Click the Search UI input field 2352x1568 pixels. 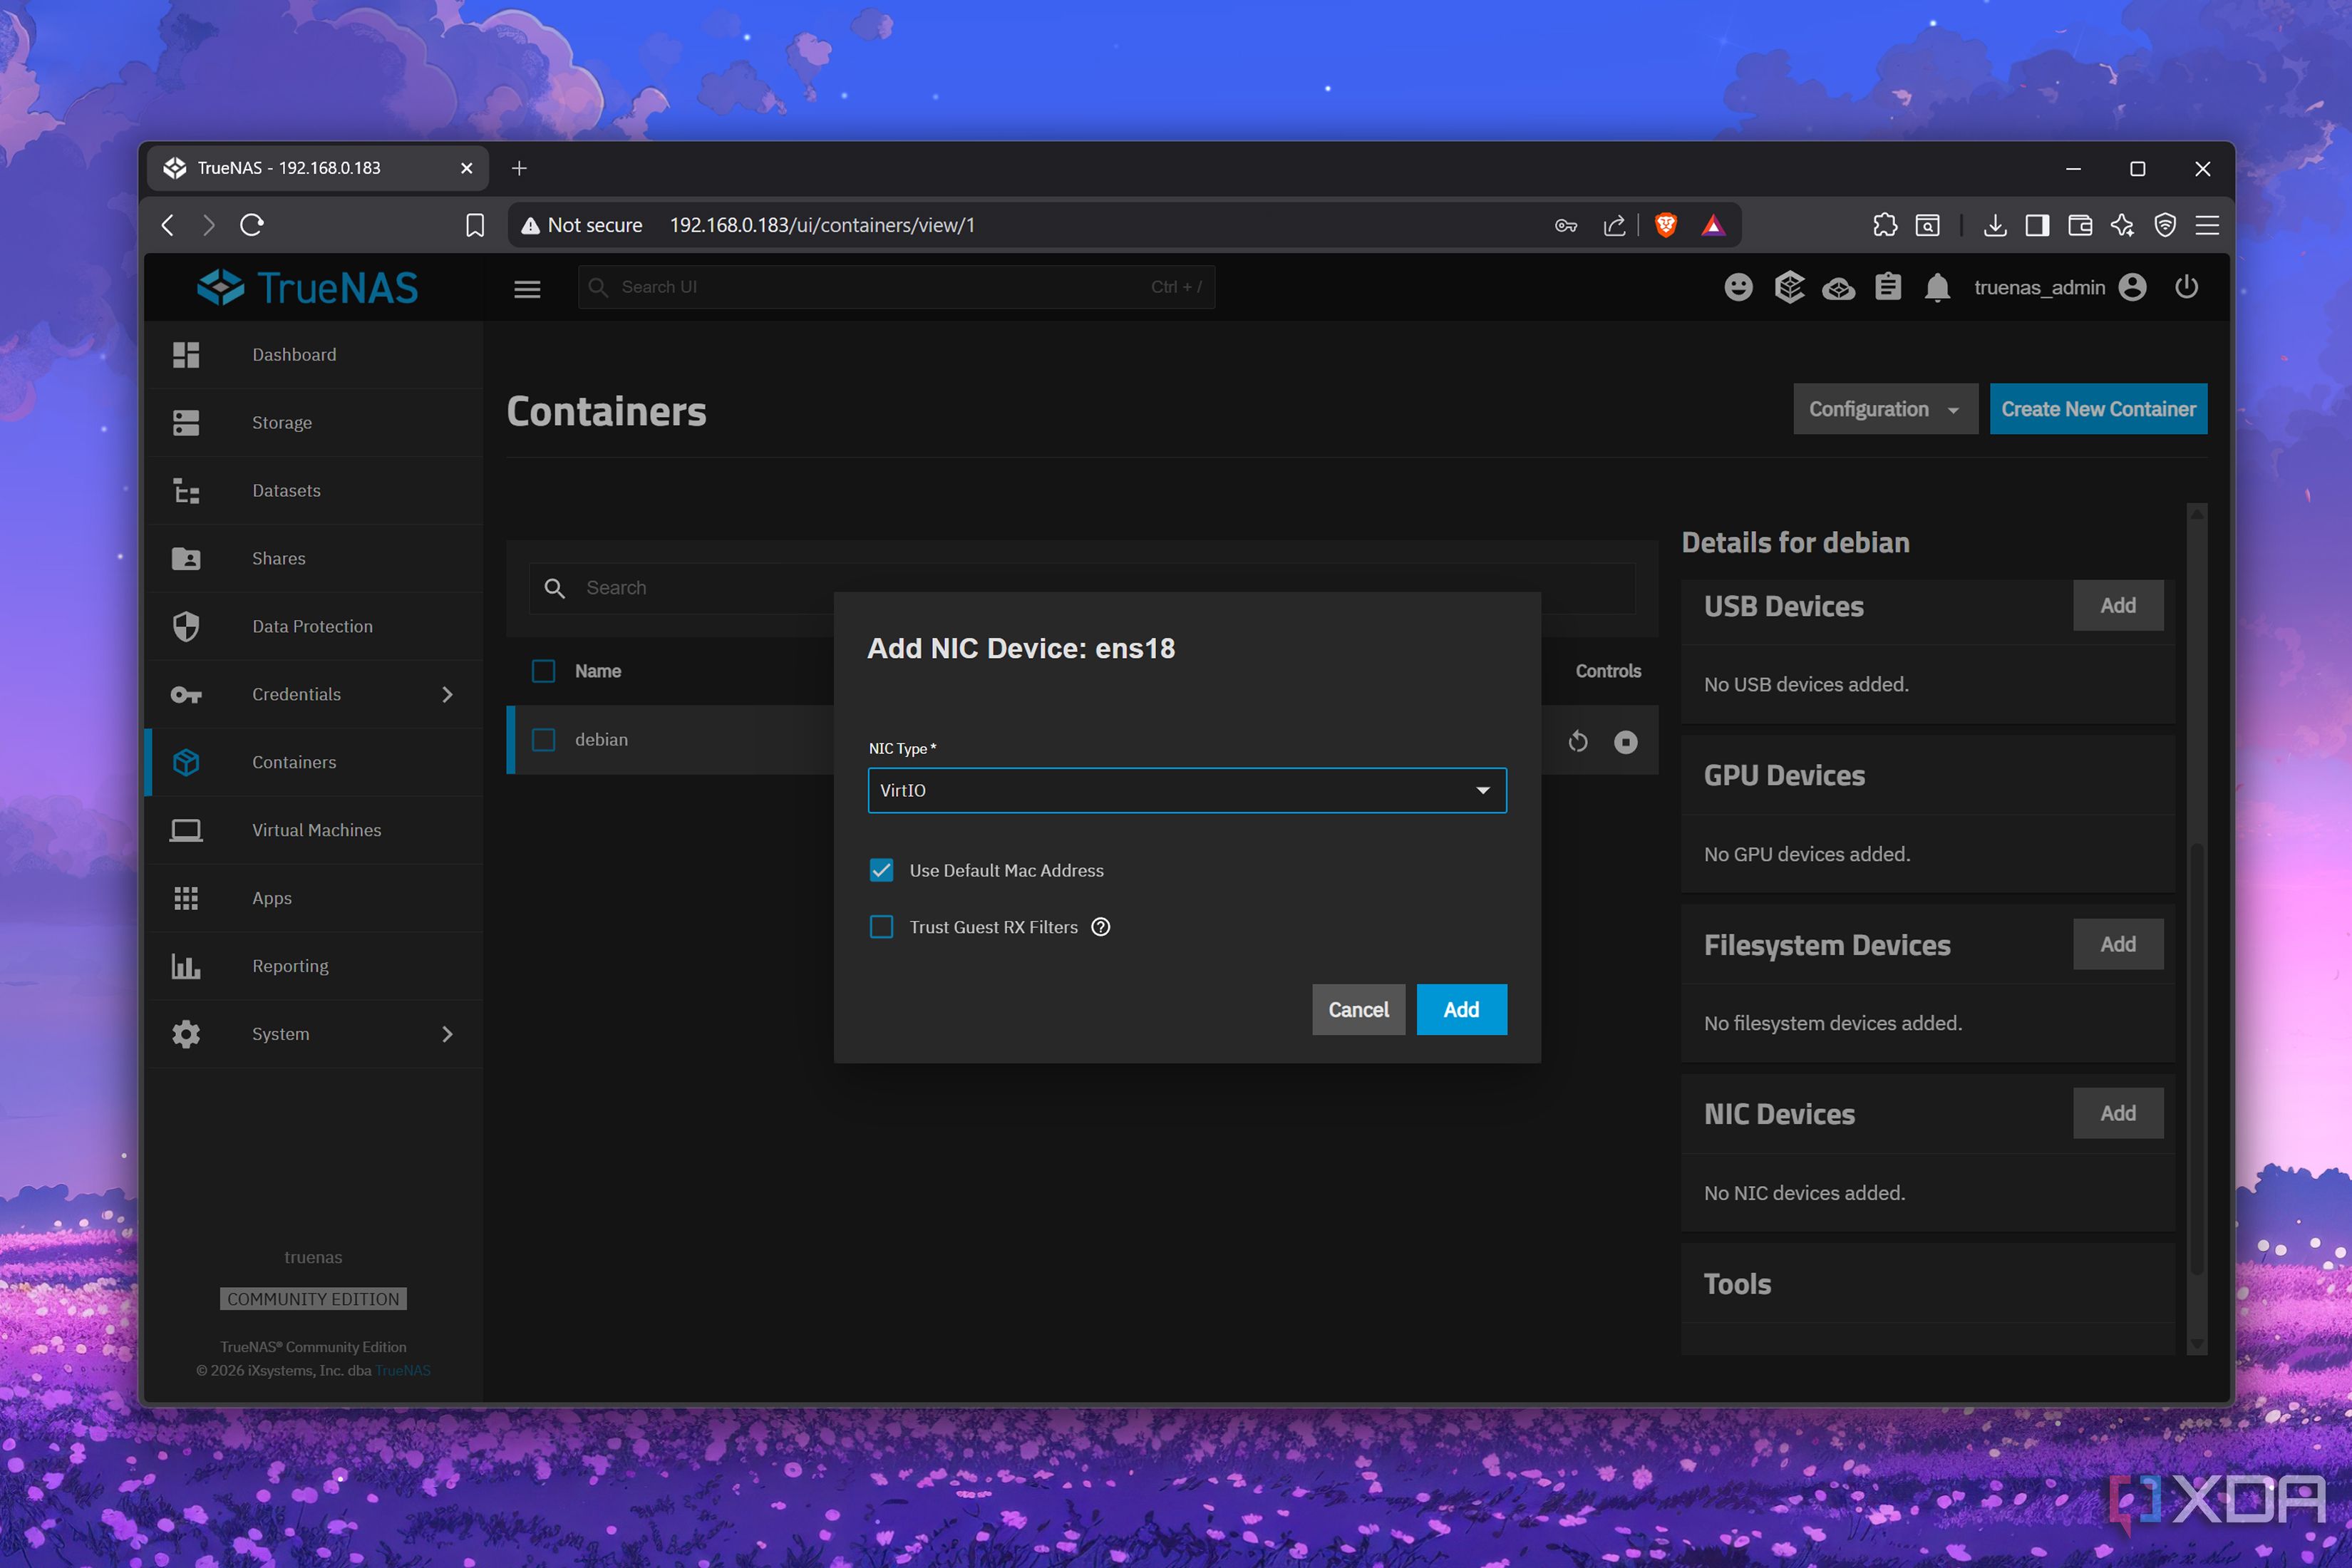click(896, 287)
